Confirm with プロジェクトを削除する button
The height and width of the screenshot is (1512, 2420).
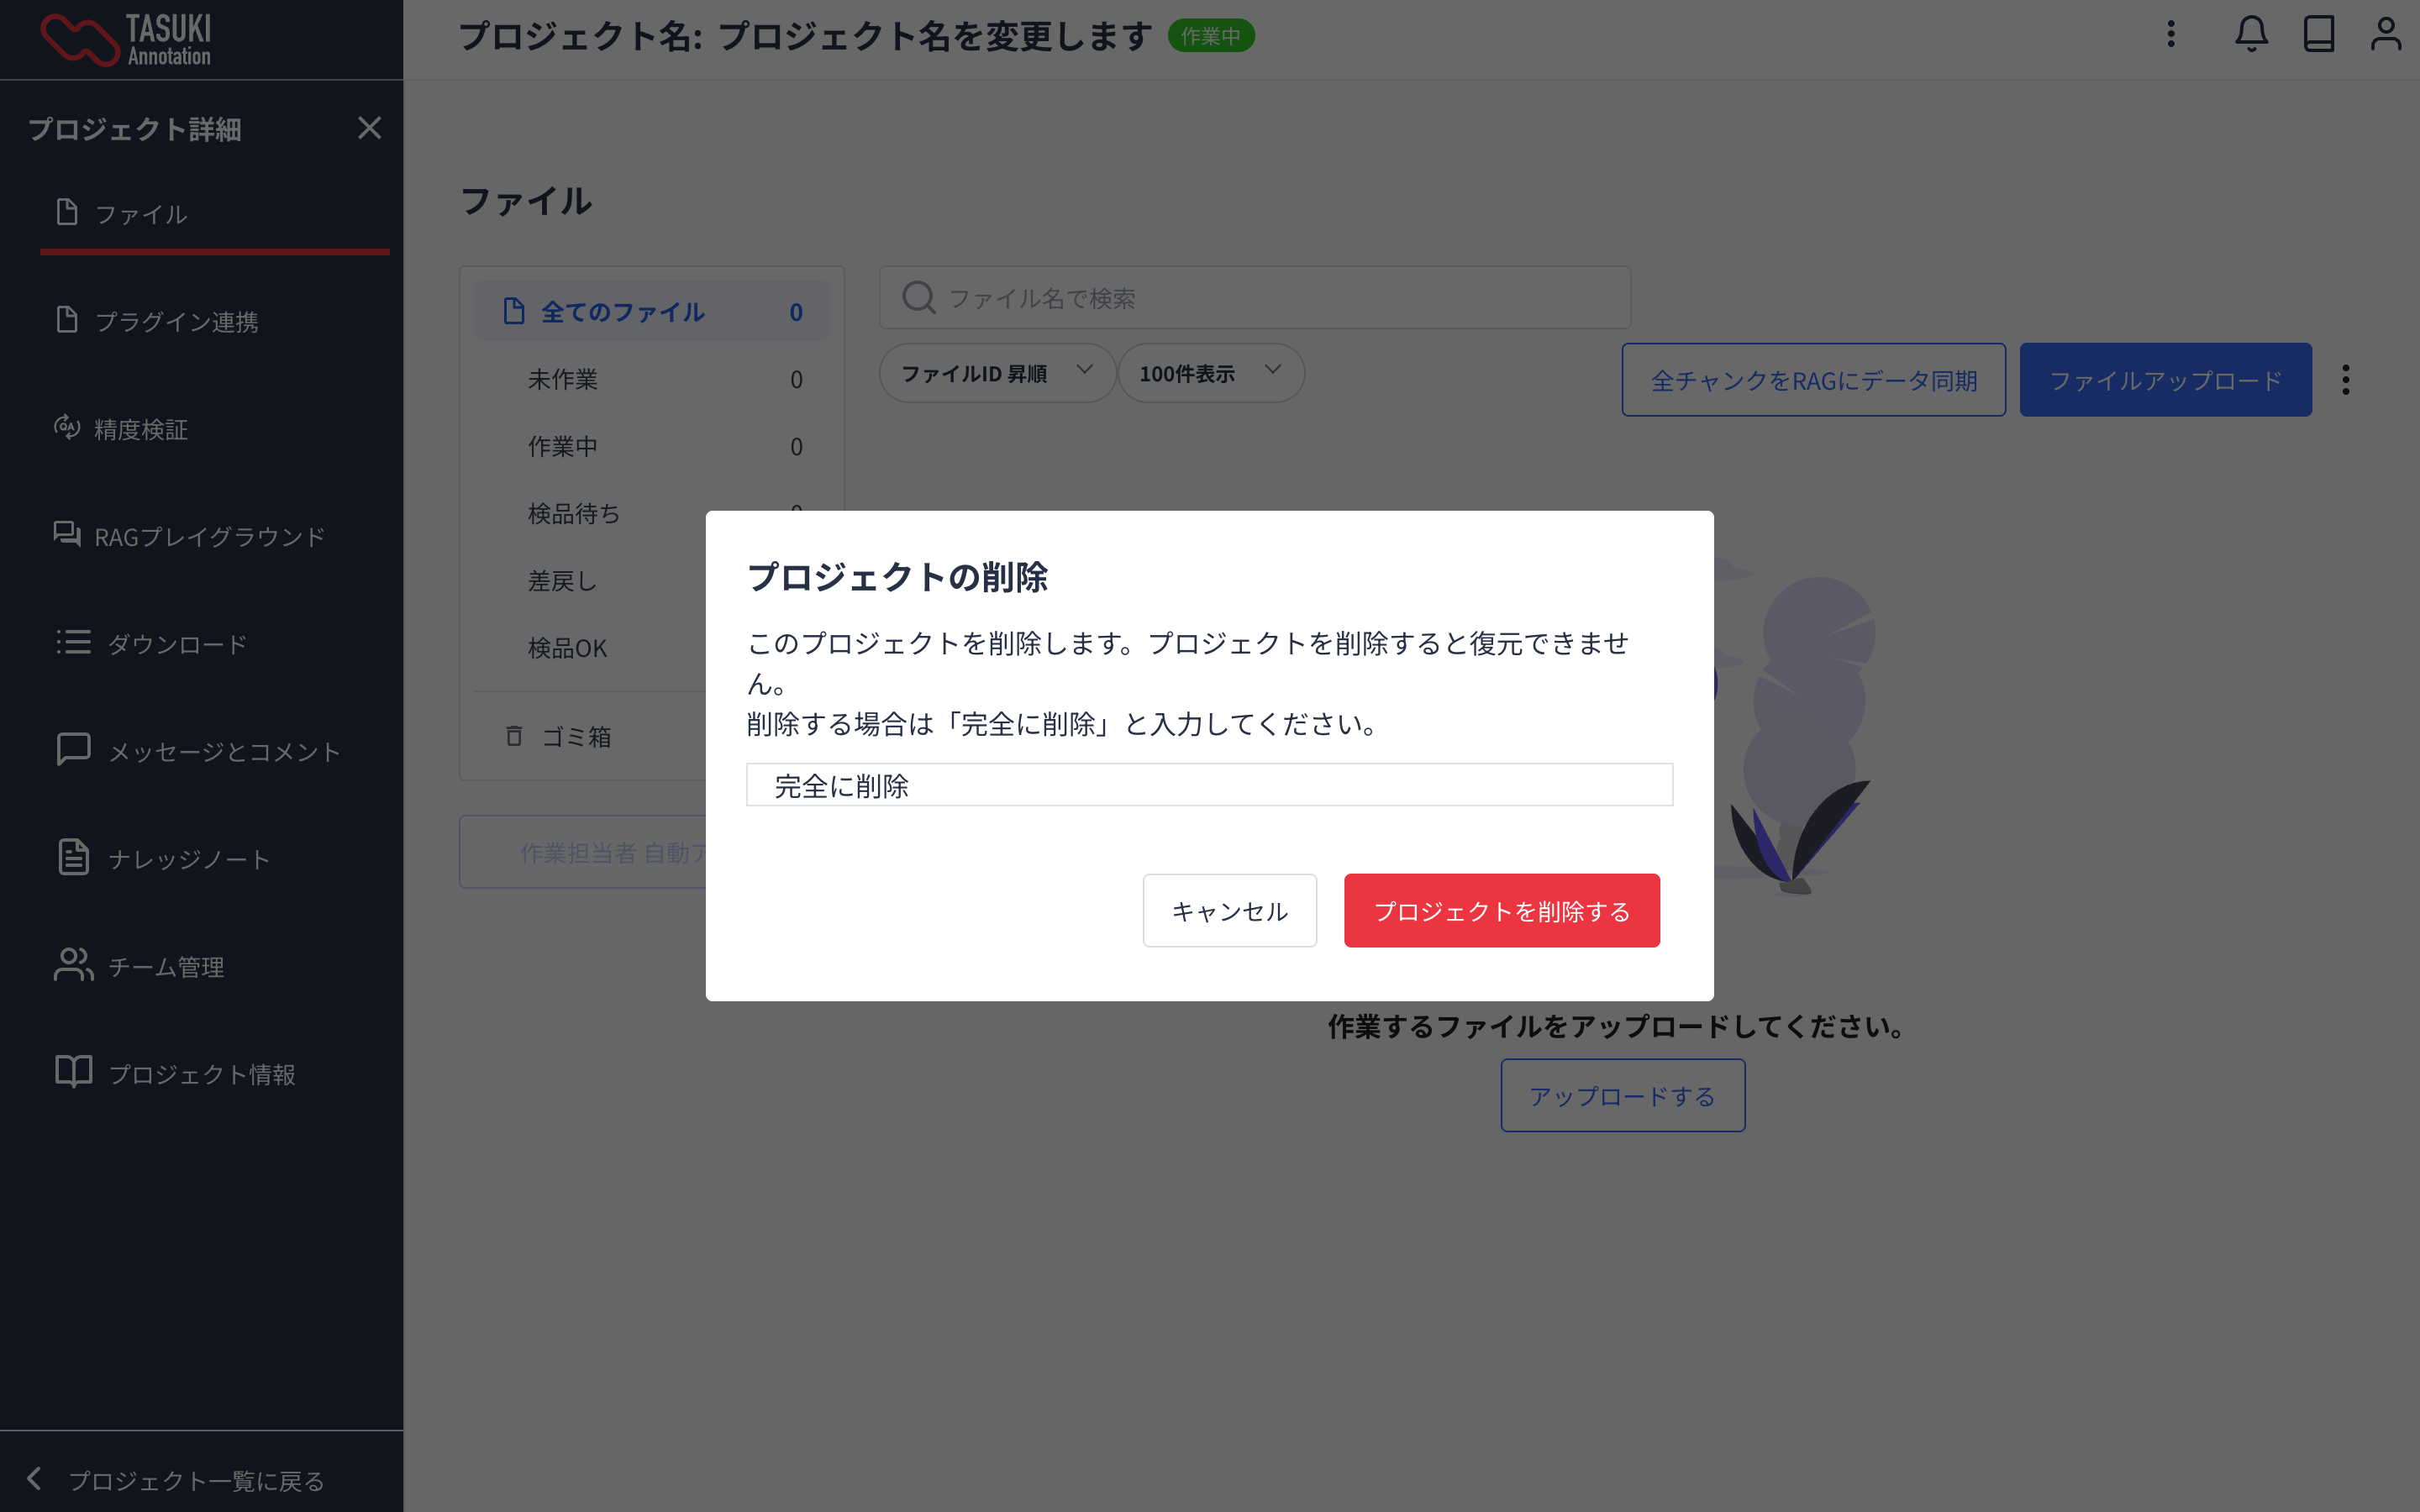[x=1501, y=911]
